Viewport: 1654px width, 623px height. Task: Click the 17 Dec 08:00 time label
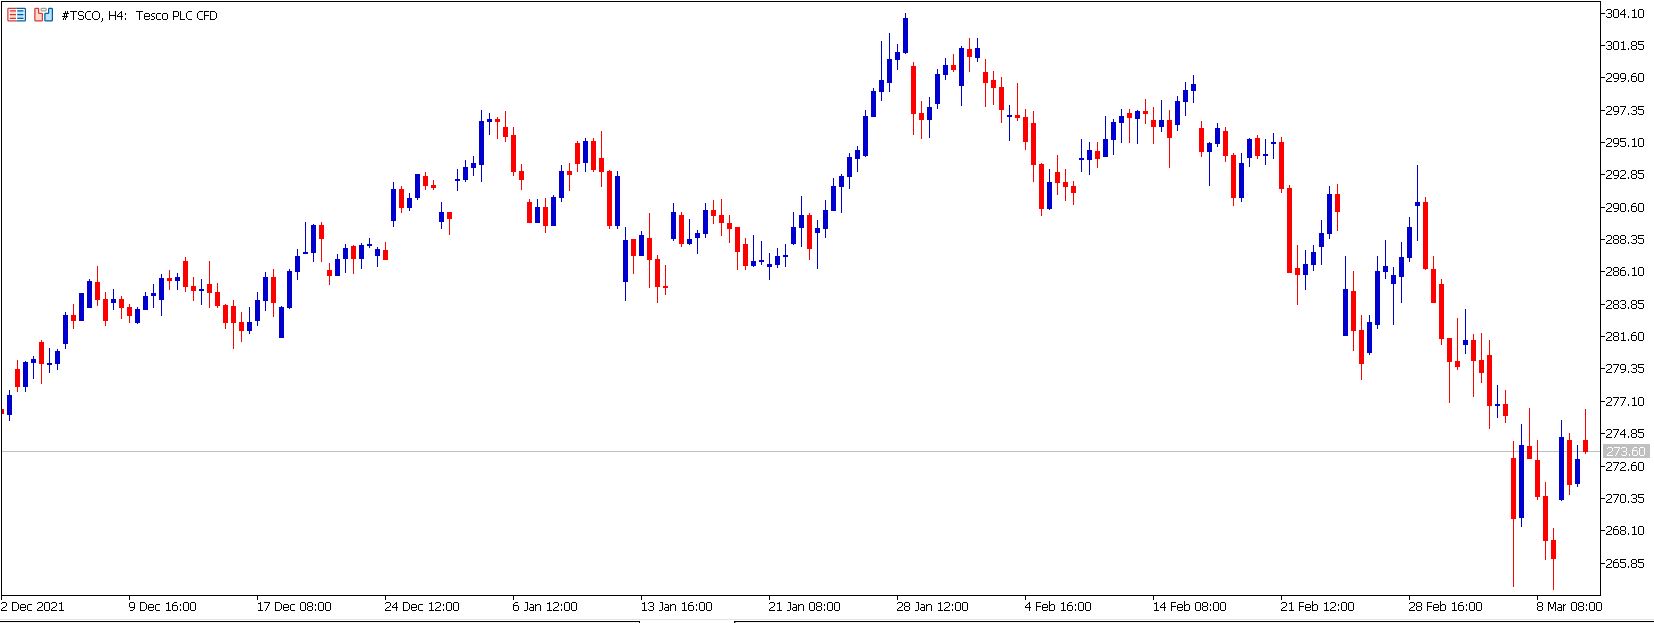pos(294,606)
